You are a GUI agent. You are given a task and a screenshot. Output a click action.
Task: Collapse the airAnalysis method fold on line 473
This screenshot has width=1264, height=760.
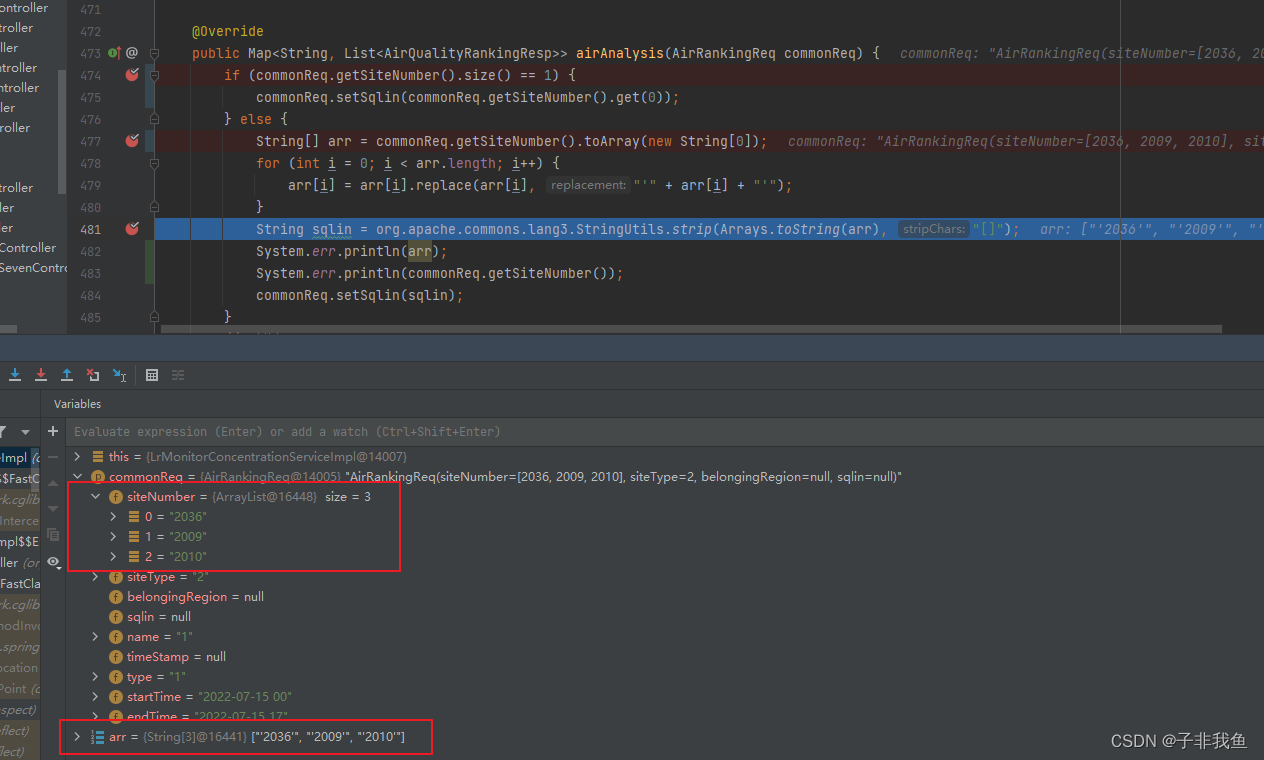click(155, 53)
